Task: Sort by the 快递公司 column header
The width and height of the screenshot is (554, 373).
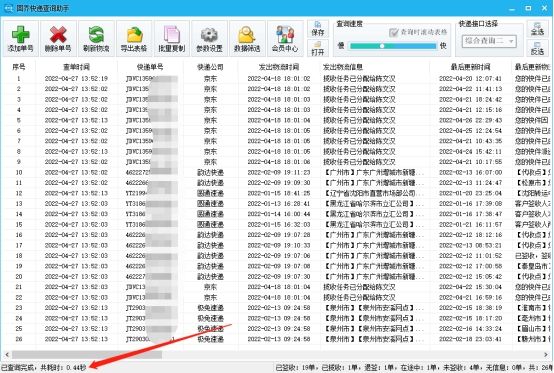Action: click(x=210, y=67)
